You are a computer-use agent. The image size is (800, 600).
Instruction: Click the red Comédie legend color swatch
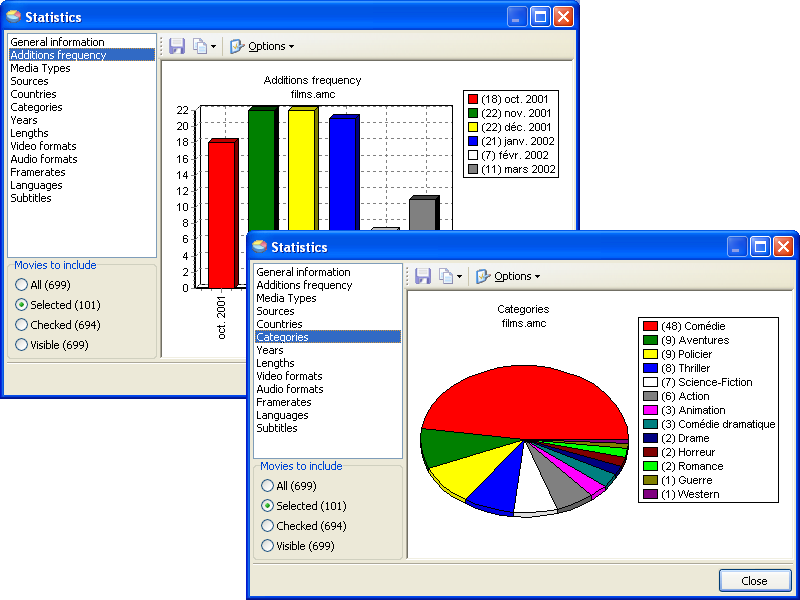point(650,326)
